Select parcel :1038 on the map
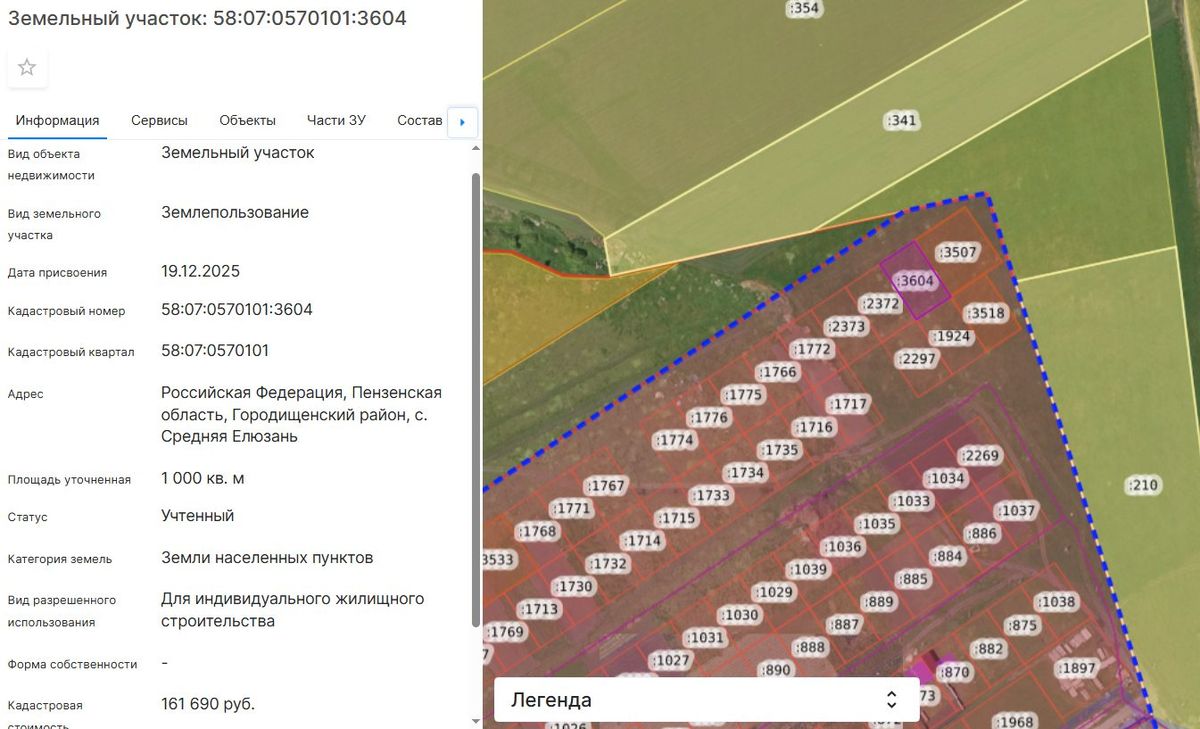This screenshot has width=1200, height=729. 1056,602
